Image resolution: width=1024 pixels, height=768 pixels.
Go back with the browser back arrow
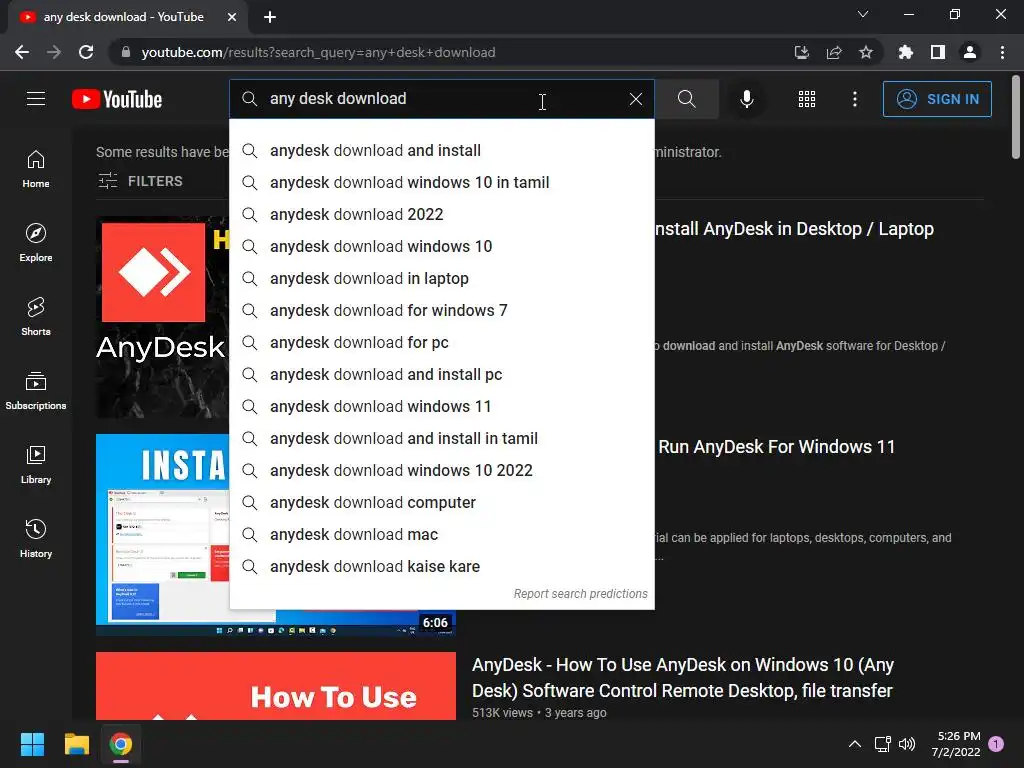coord(22,52)
